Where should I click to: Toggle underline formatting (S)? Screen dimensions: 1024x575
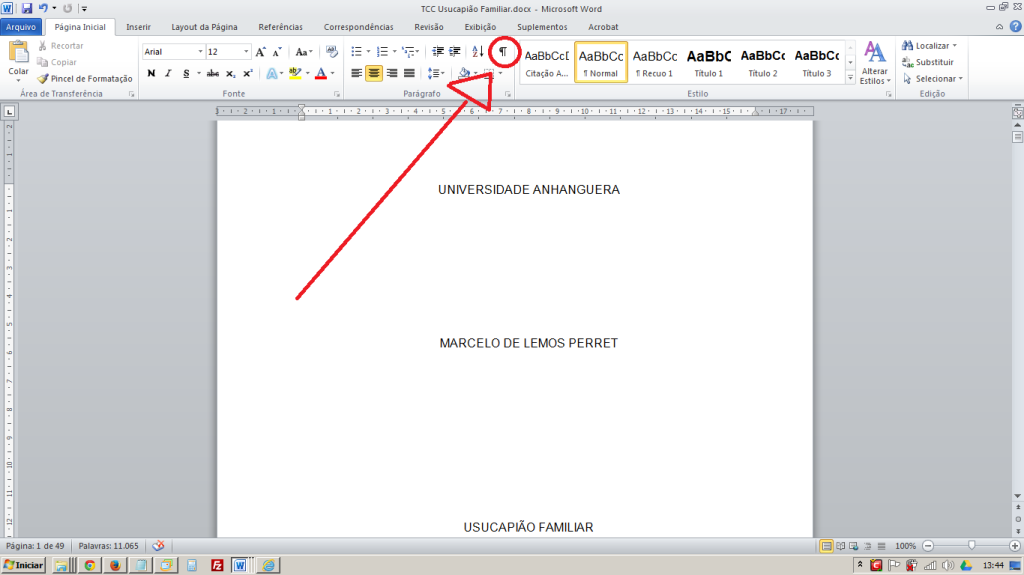coord(186,73)
